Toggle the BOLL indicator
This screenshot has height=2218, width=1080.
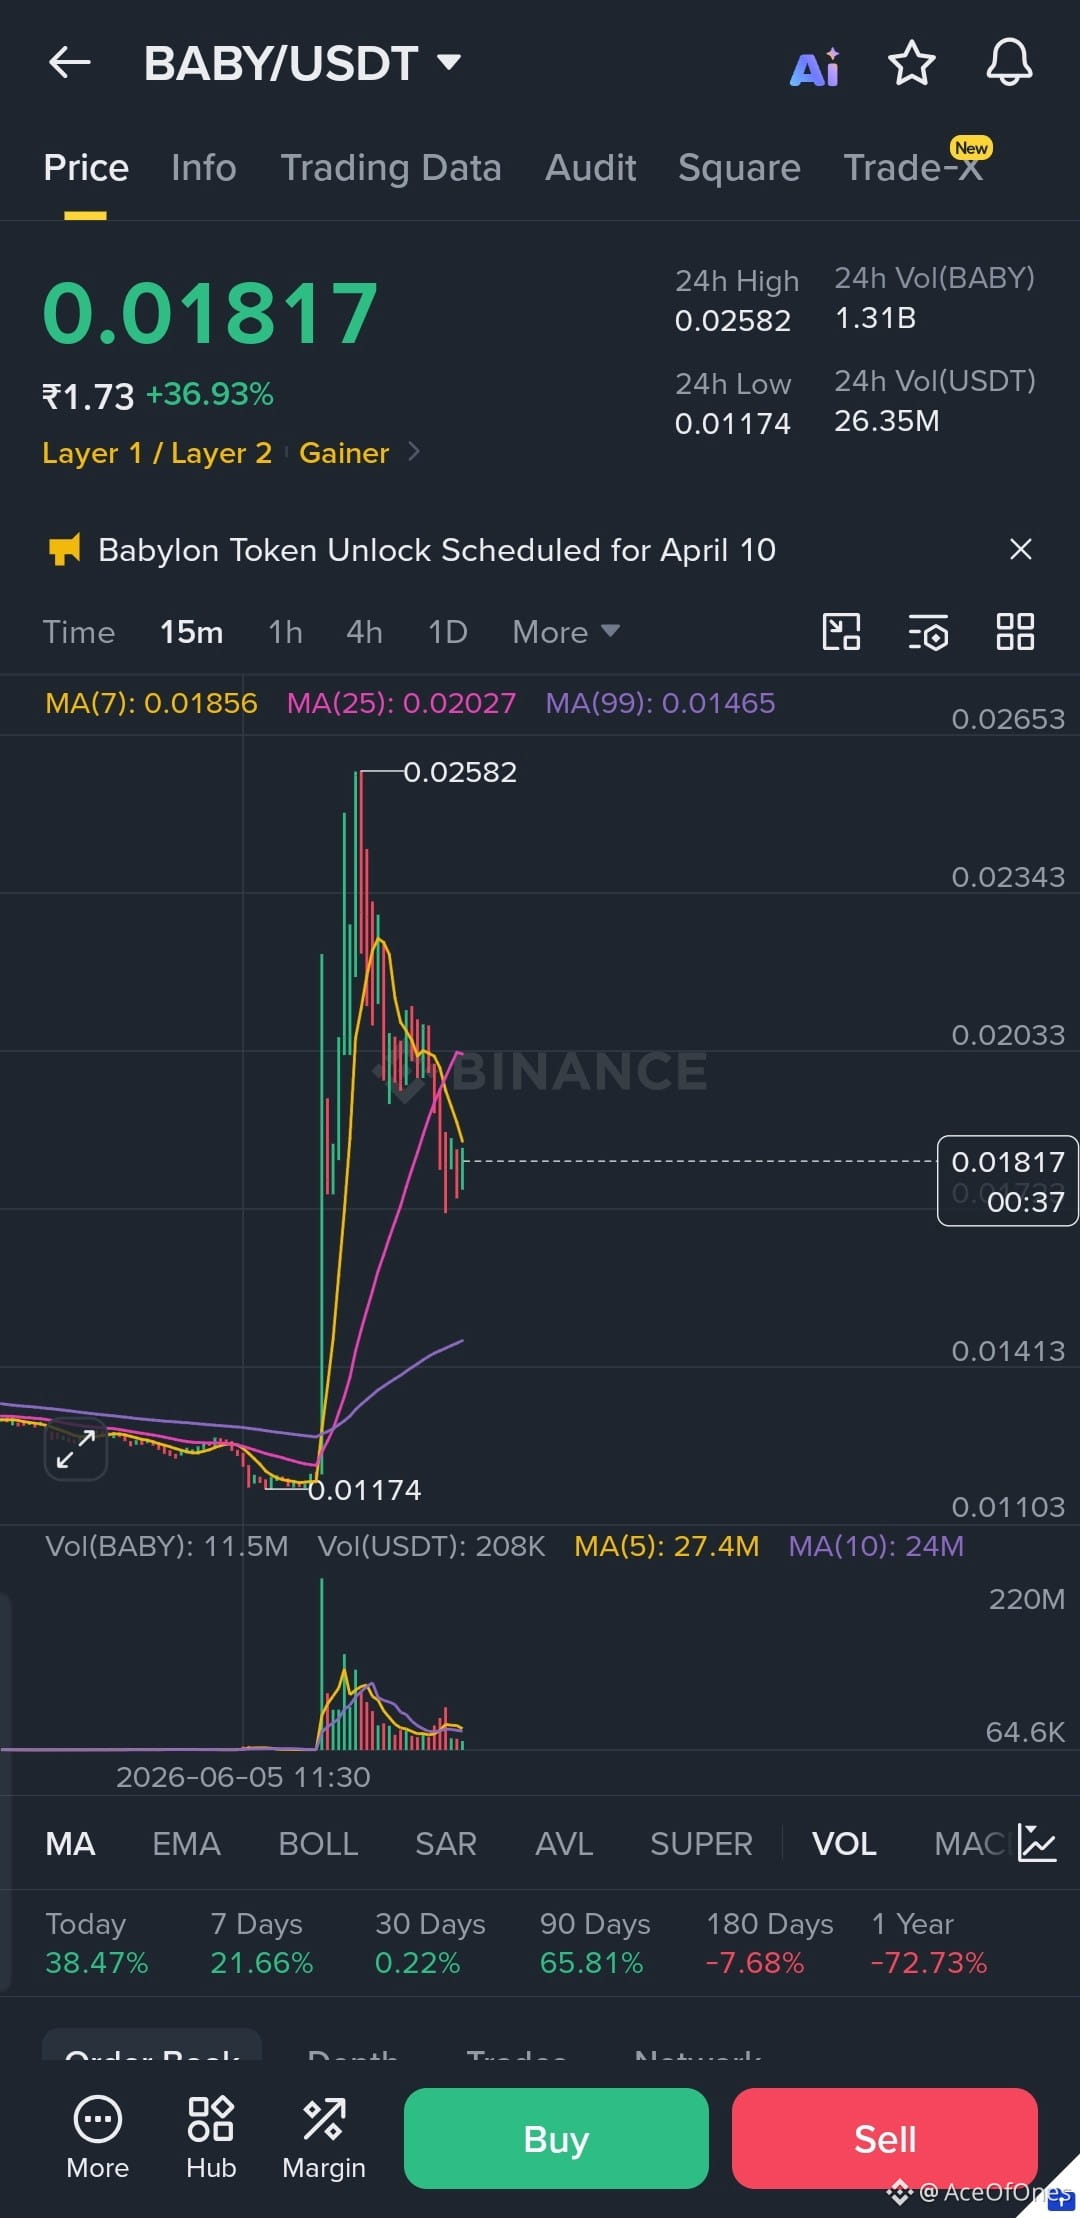coord(318,1843)
